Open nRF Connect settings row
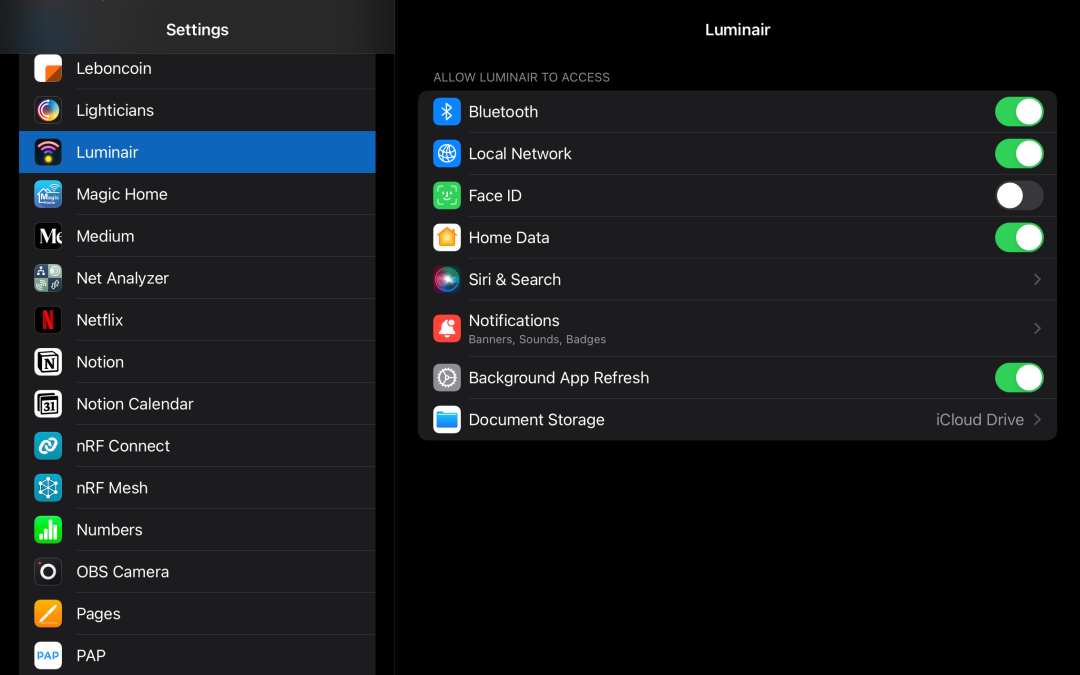1080x675 pixels. 123,446
